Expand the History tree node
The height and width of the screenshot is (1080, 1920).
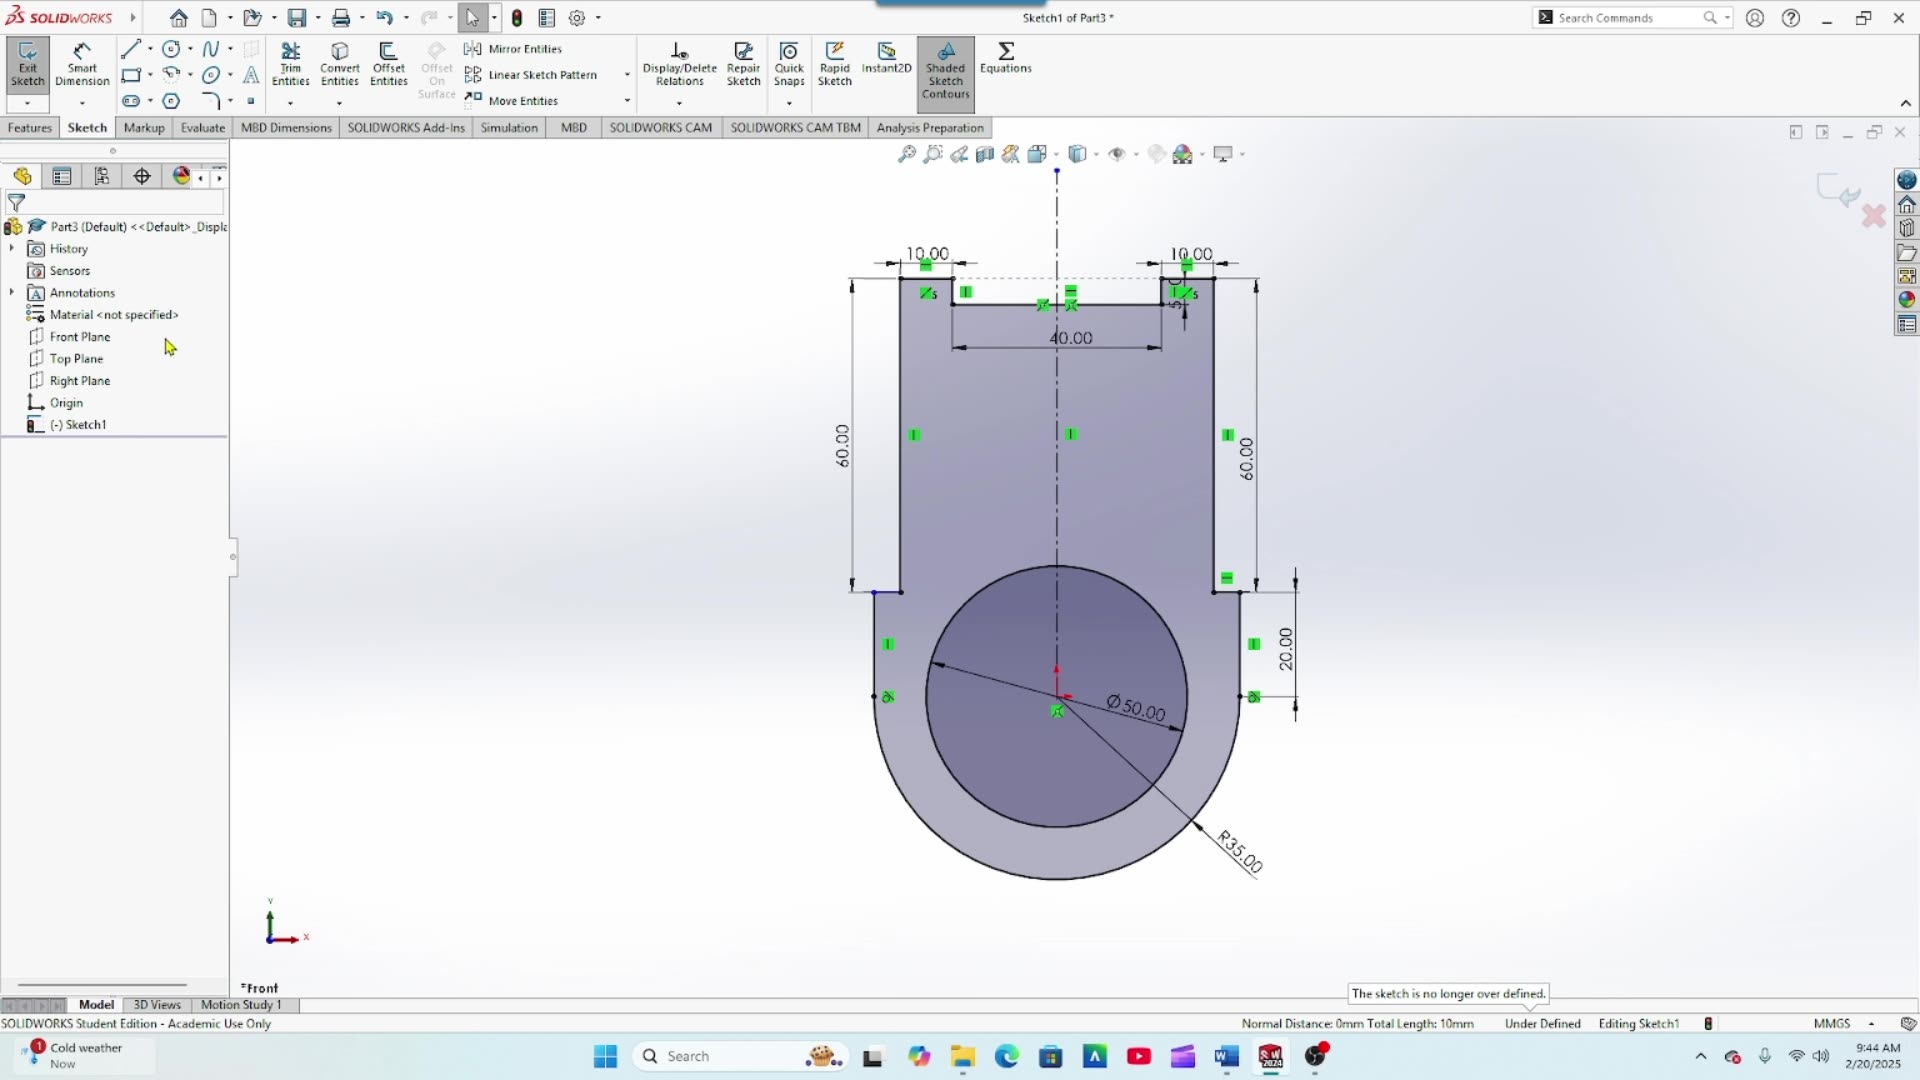pyautogui.click(x=12, y=248)
